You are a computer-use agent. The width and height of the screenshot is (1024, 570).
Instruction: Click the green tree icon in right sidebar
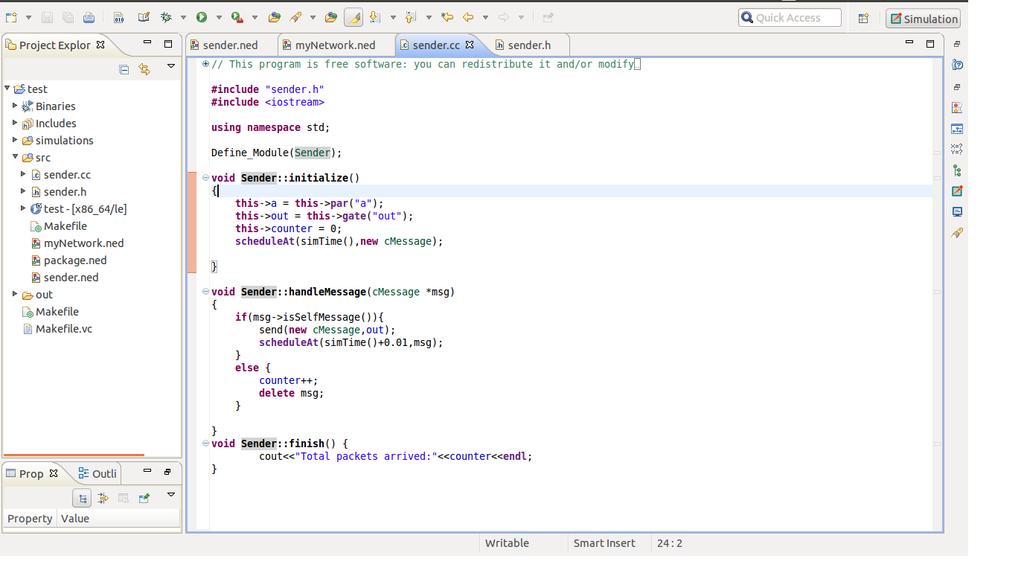coord(957,170)
